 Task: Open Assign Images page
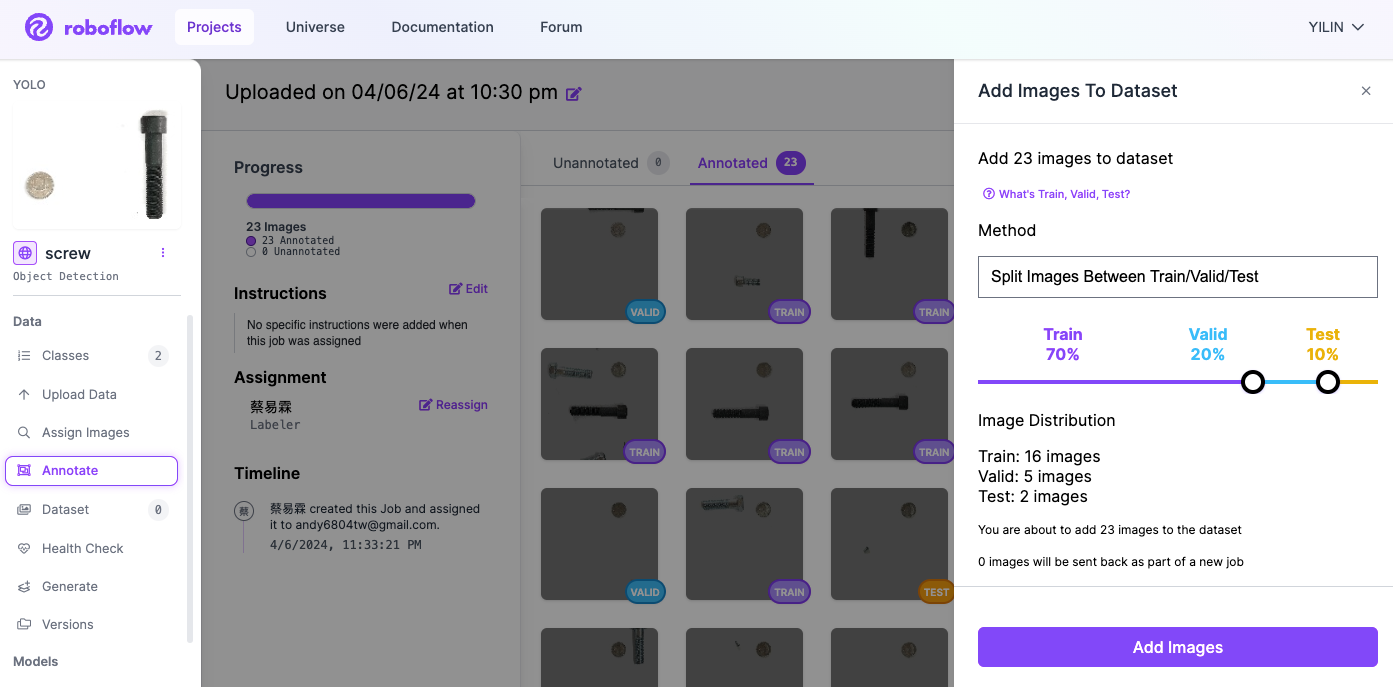coord(85,432)
